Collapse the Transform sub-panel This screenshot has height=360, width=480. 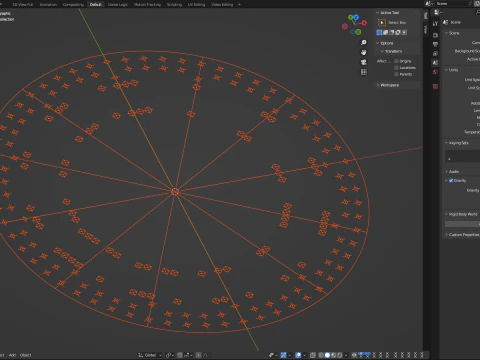click(382, 51)
